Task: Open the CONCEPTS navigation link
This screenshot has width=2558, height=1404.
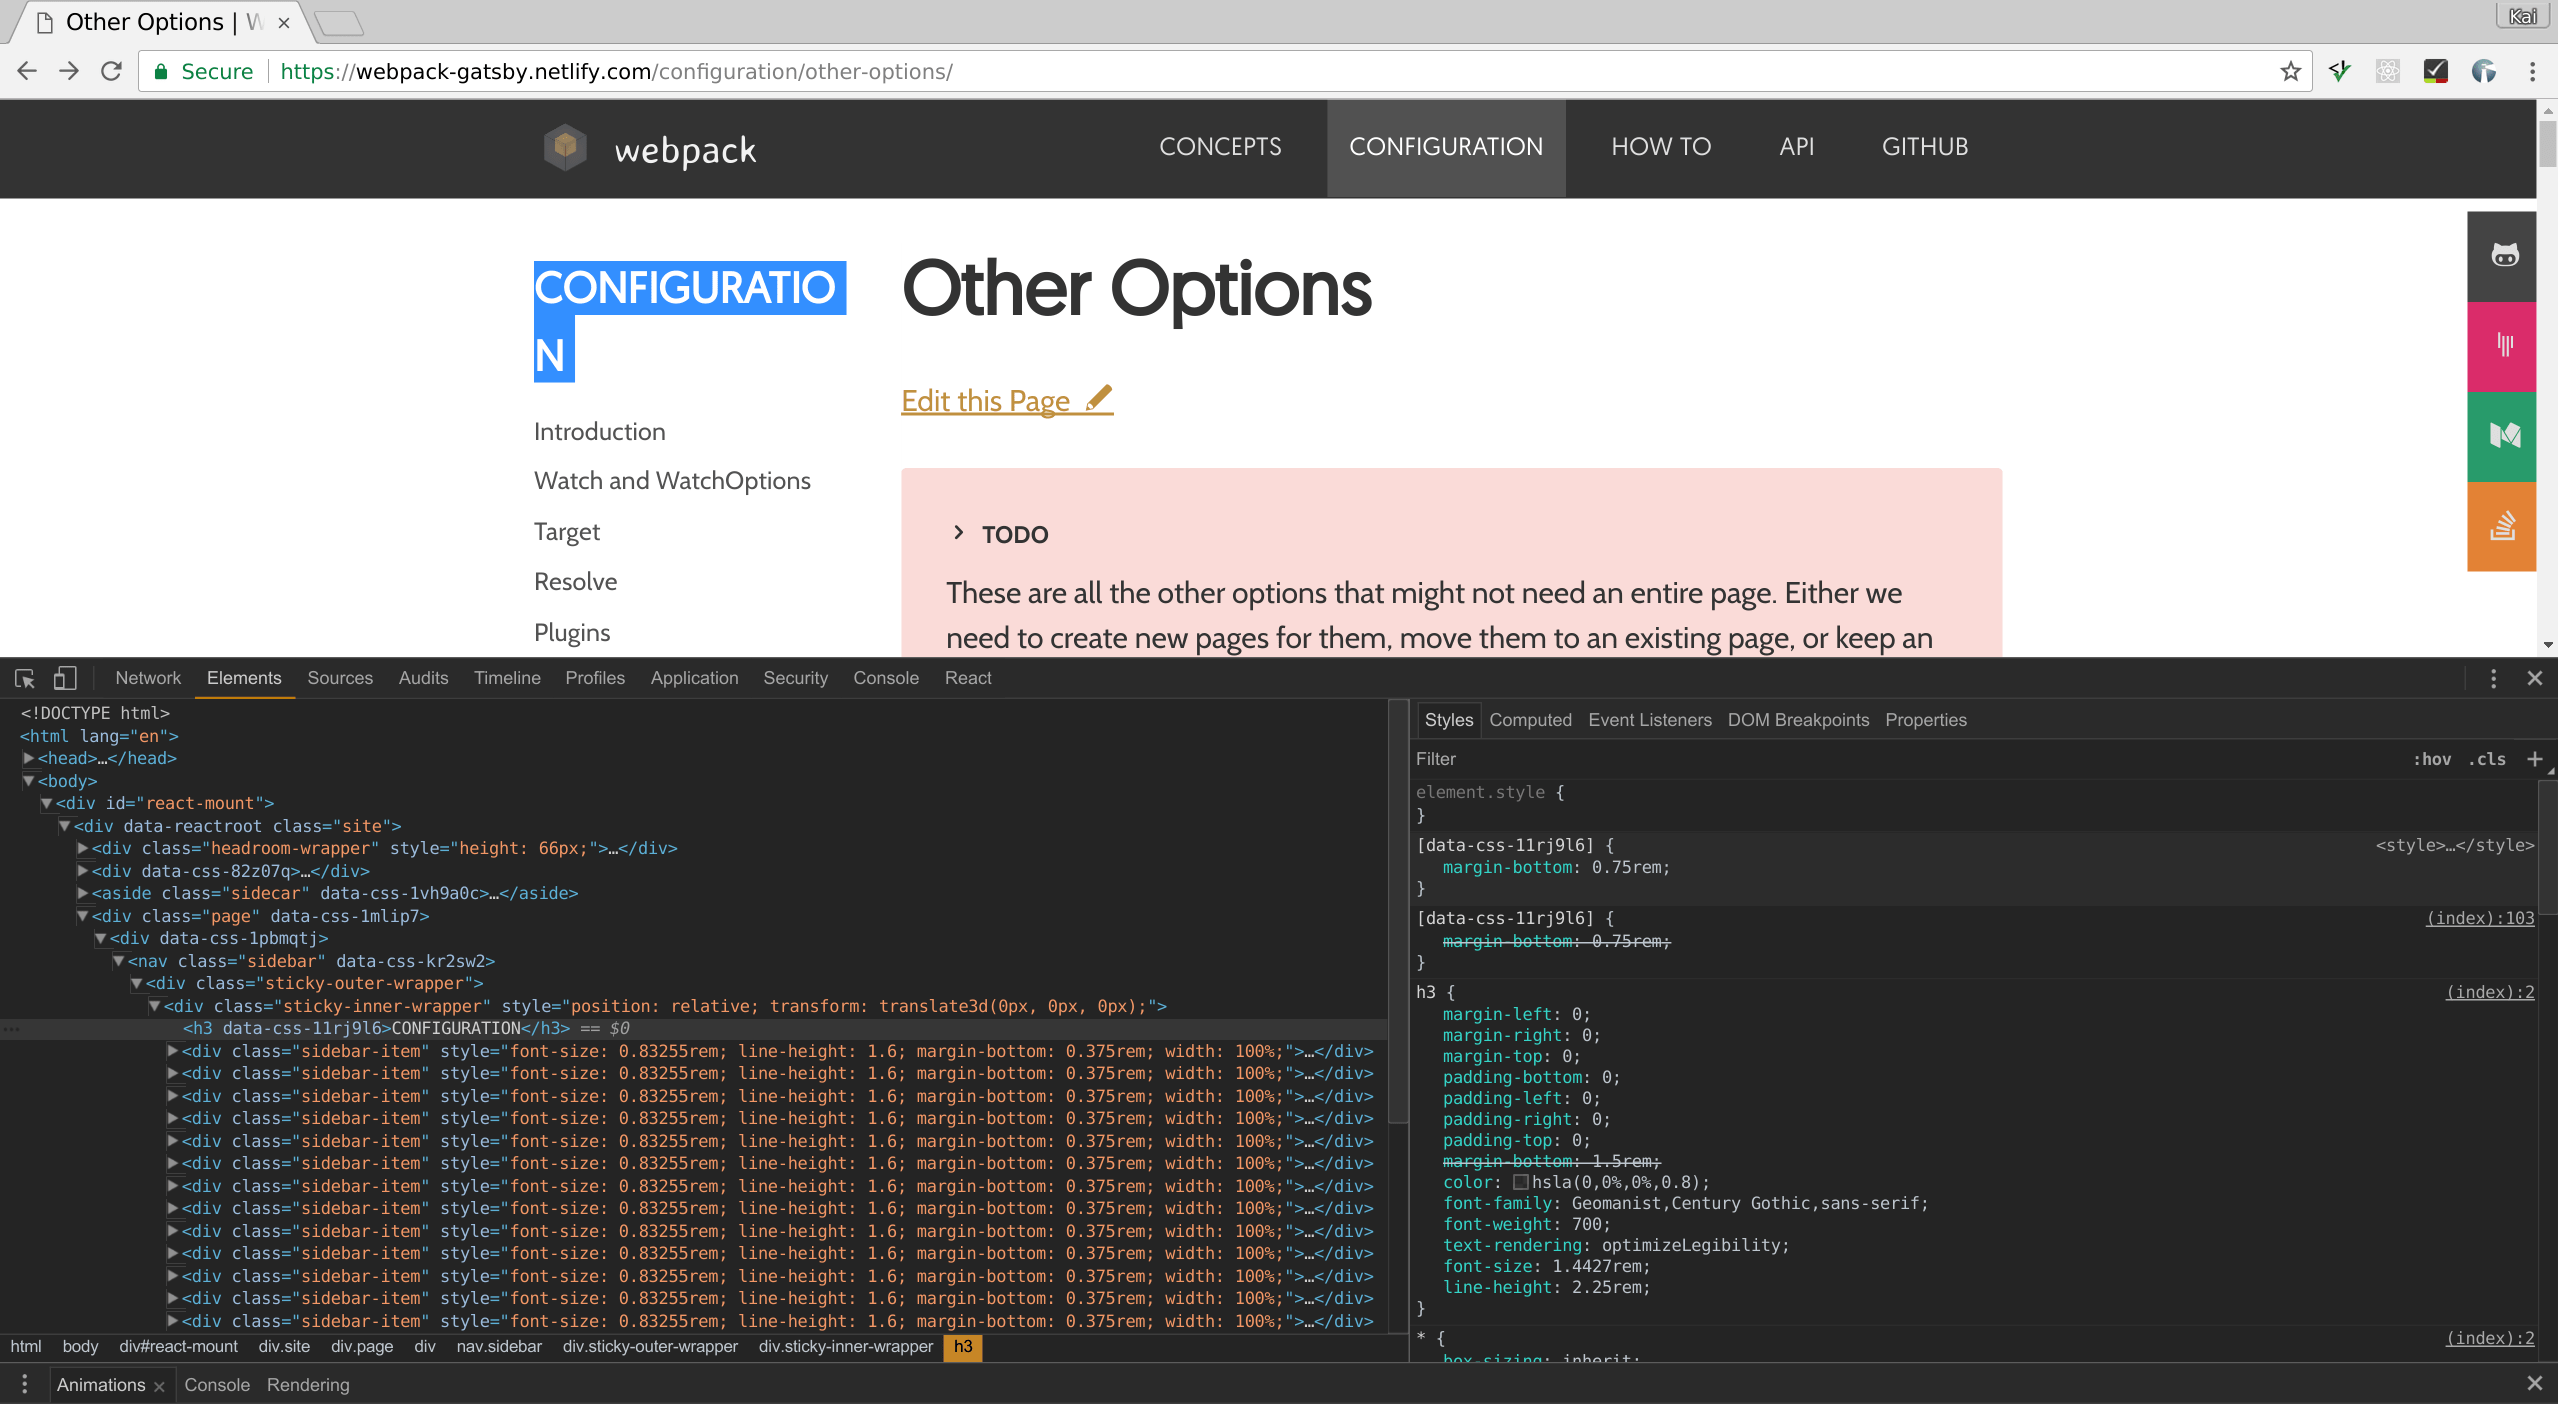Action: (x=1220, y=147)
